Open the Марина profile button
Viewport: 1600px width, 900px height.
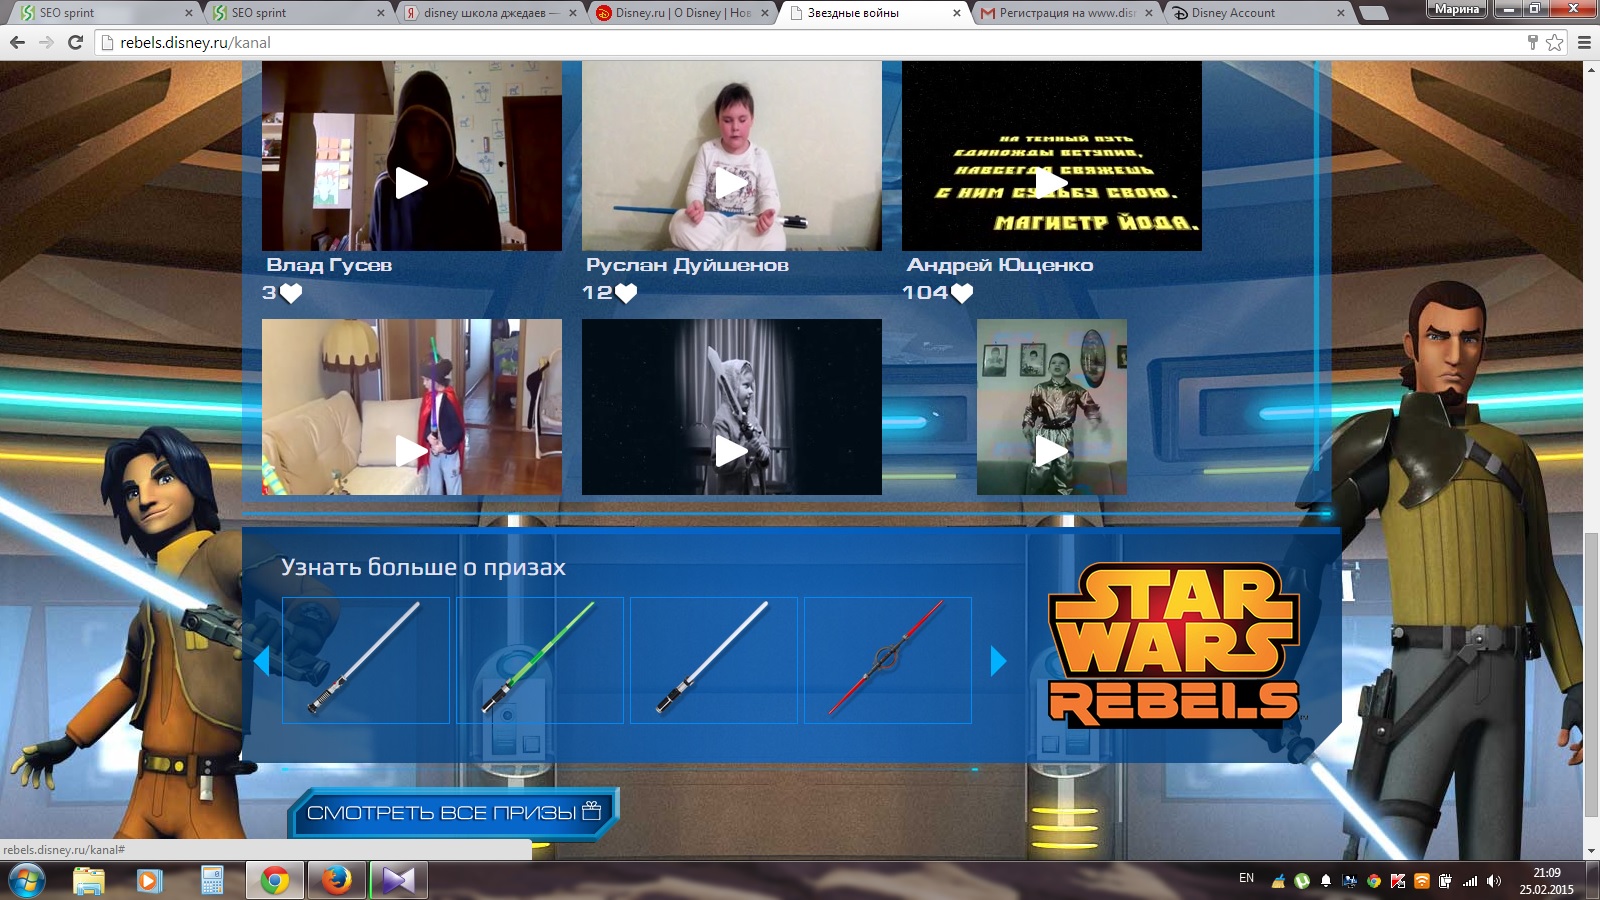pyautogui.click(x=1456, y=9)
